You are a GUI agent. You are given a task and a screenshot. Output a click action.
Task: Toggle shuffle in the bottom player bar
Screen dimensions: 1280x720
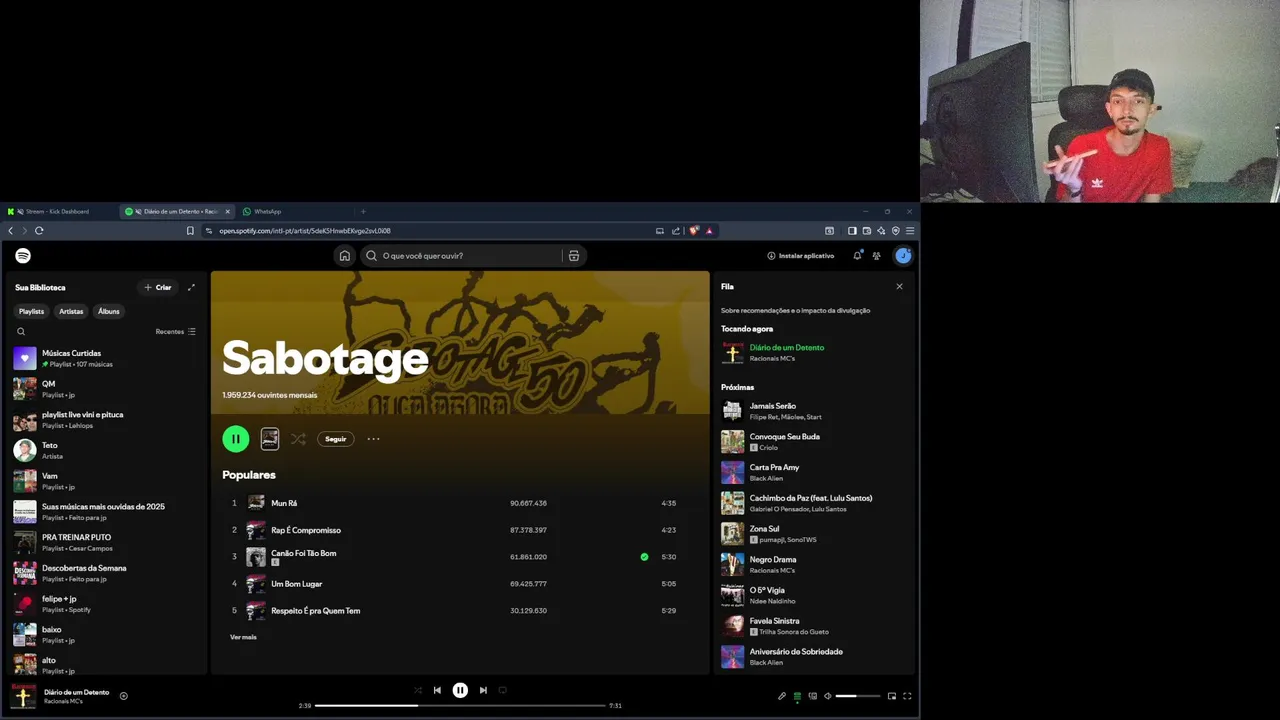pyautogui.click(x=418, y=690)
